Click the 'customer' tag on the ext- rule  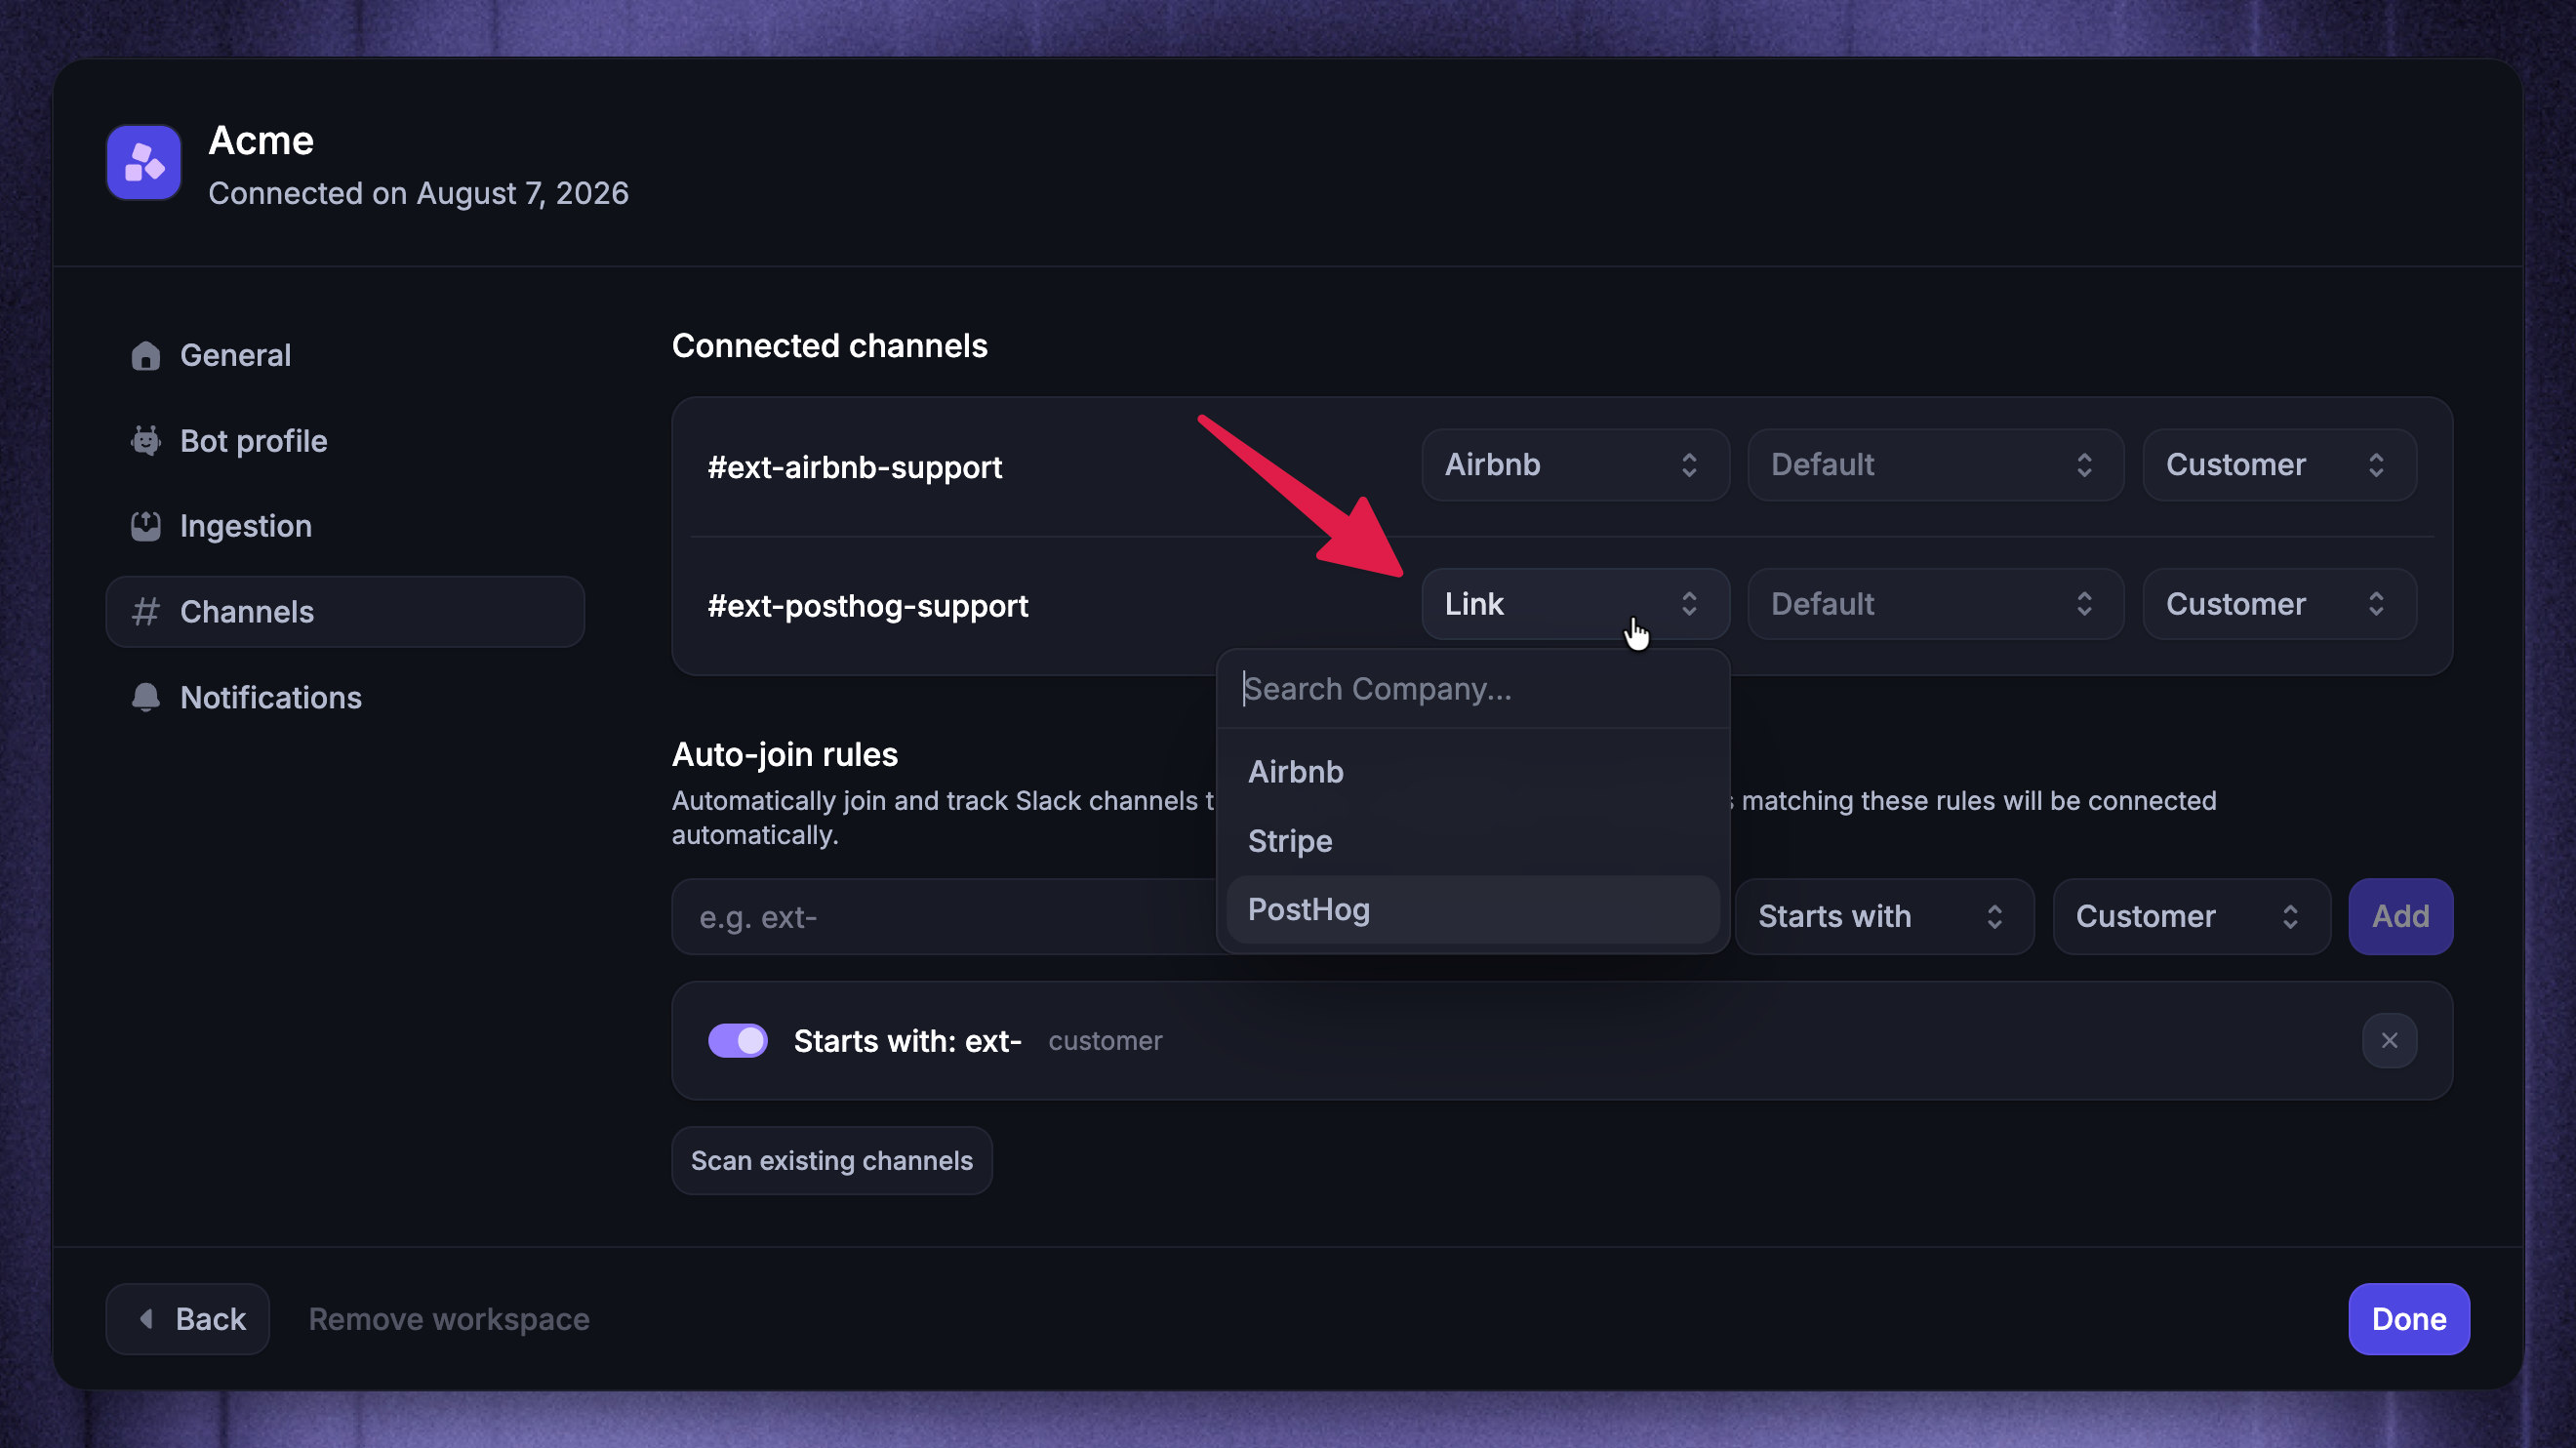click(1105, 1040)
